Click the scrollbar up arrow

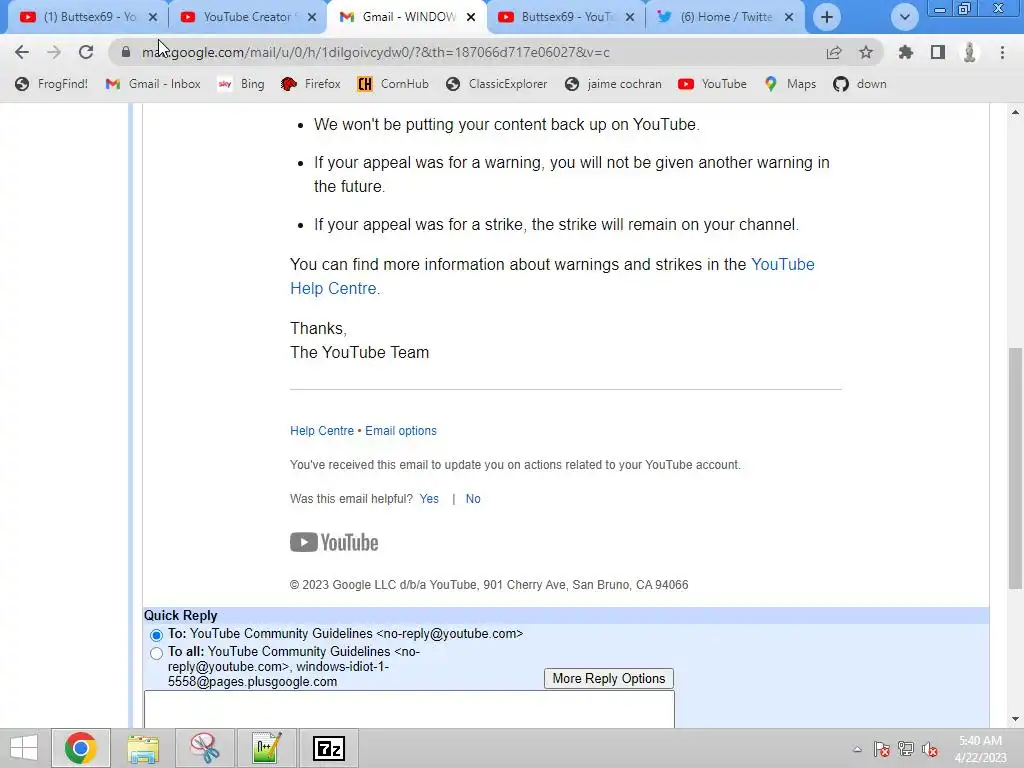pyautogui.click(x=1015, y=112)
